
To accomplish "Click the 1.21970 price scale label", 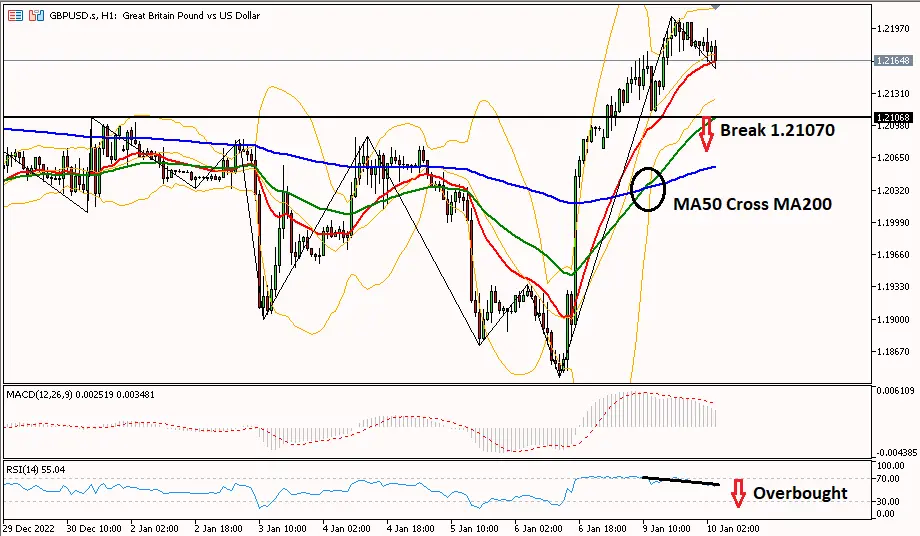I will 891,29.
